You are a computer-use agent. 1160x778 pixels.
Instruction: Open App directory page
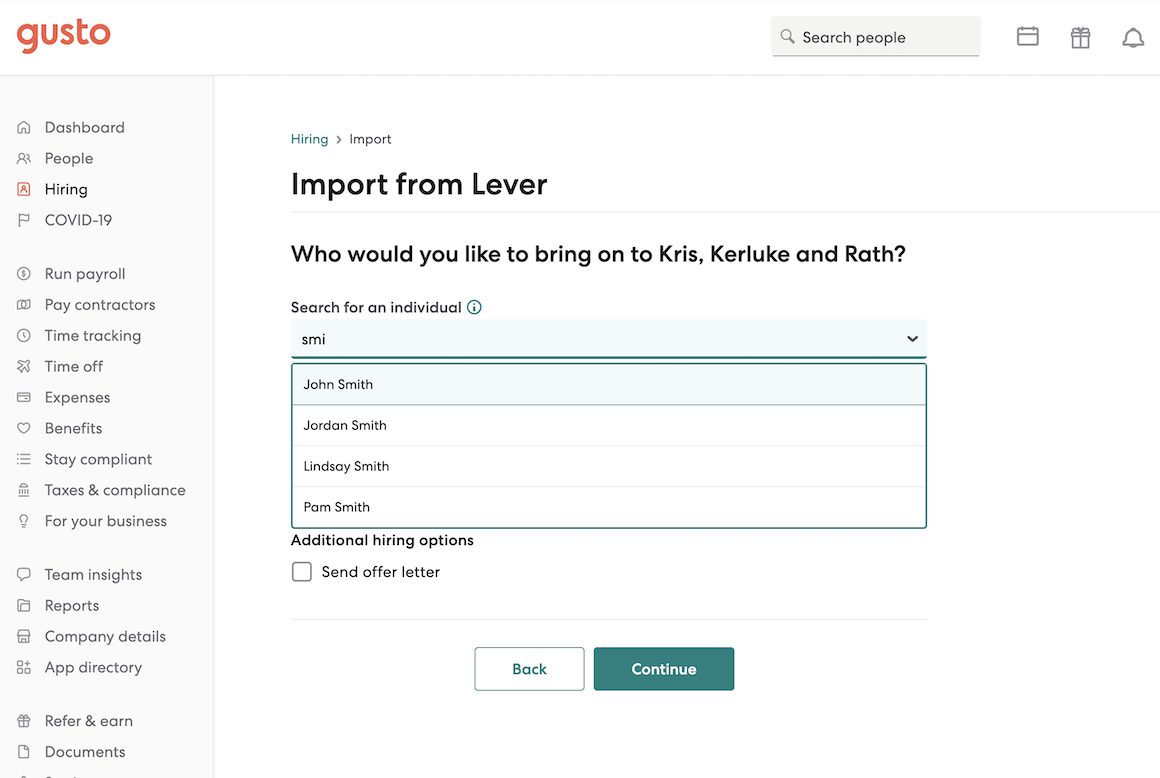click(93, 667)
